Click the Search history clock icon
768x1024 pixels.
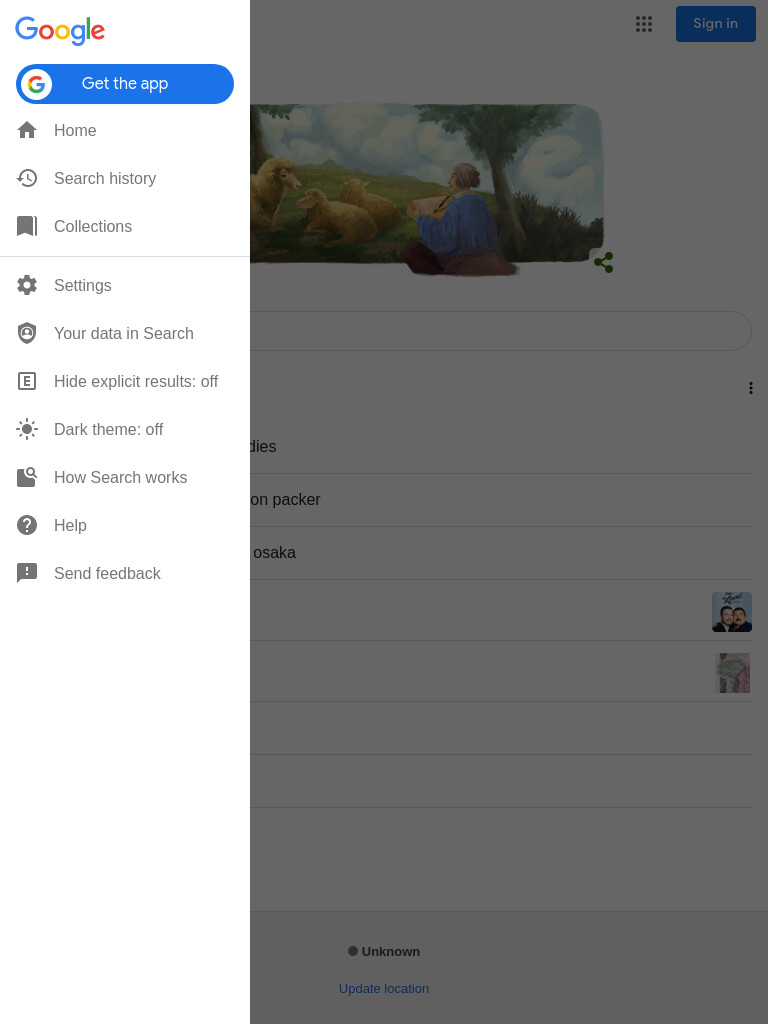coord(27,178)
